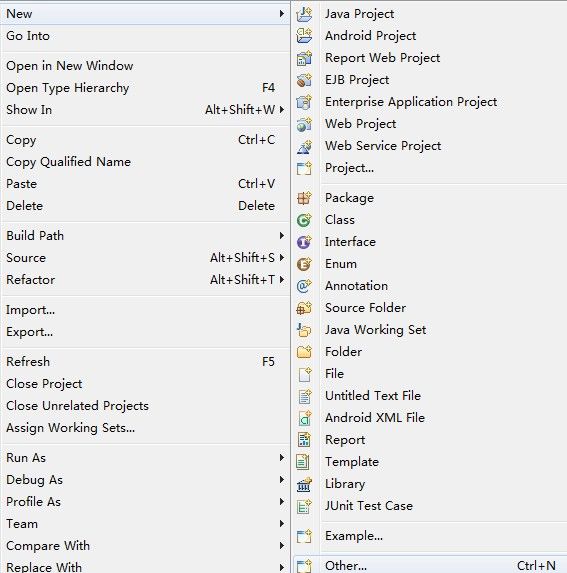Select Paste in the context menu
Image resolution: width=567 pixels, height=573 pixels.
[x=145, y=184]
